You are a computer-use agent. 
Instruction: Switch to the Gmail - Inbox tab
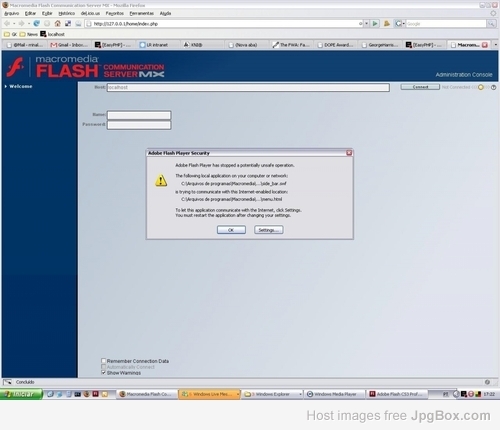coord(69,45)
